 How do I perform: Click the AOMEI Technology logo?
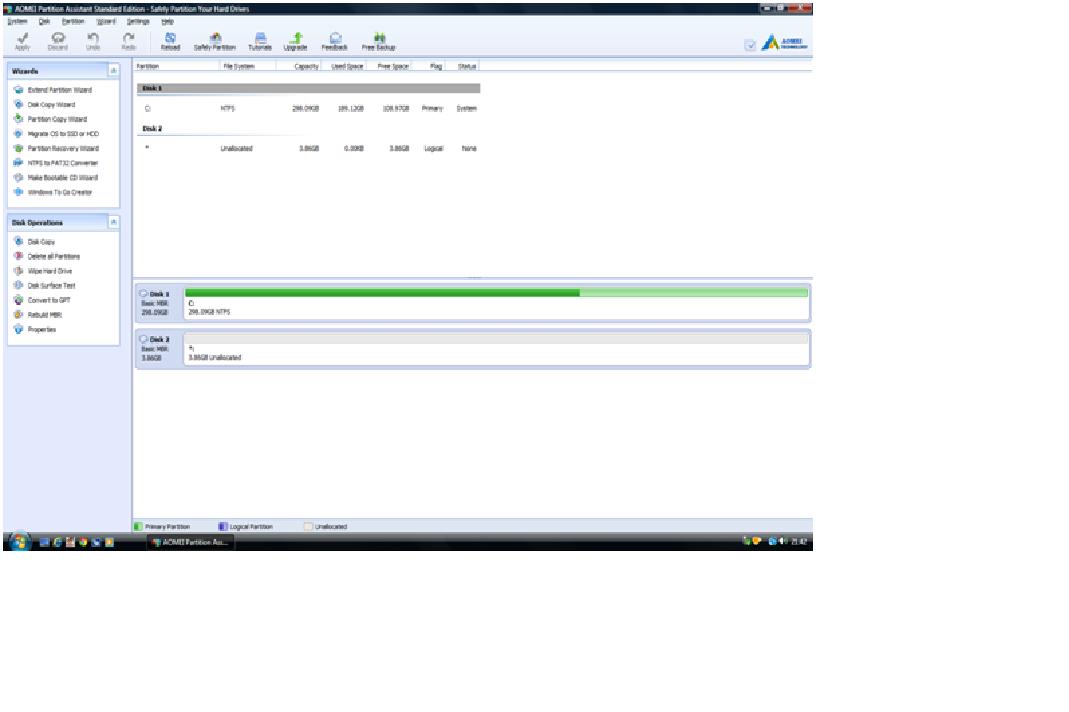pos(785,44)
